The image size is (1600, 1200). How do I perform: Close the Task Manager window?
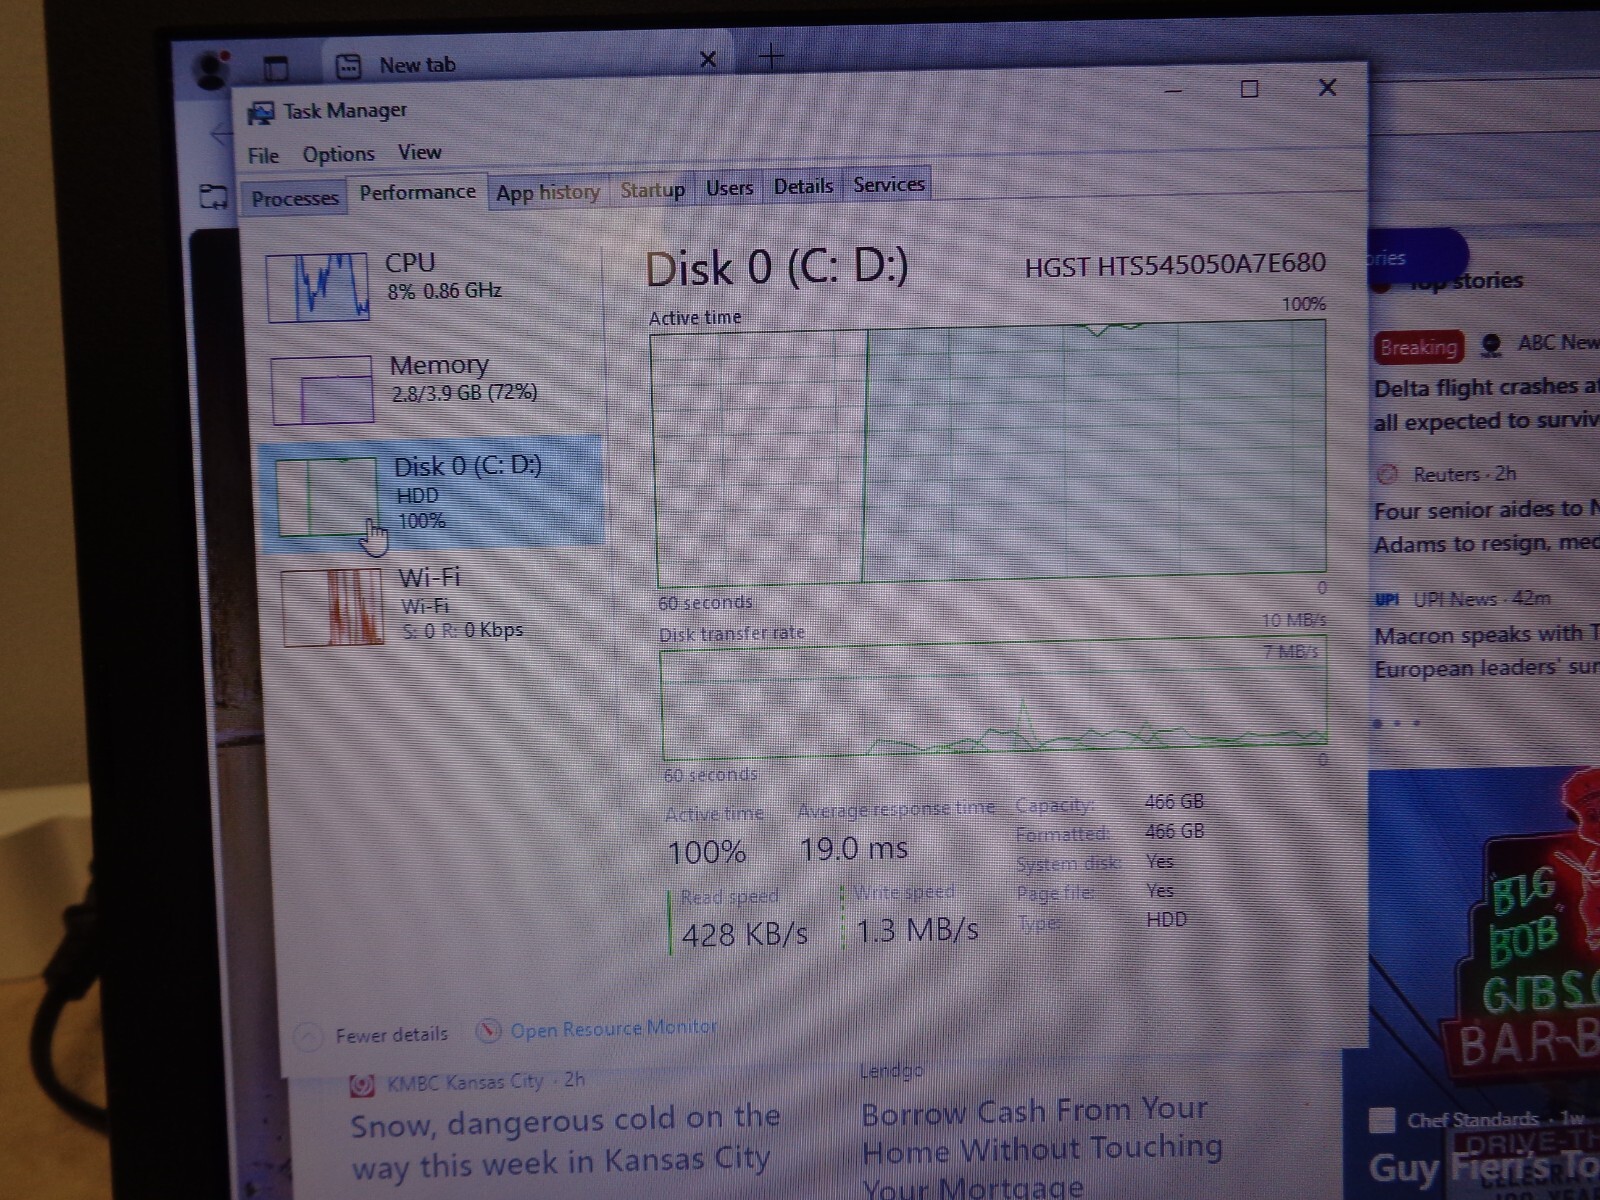point(1327,88)
